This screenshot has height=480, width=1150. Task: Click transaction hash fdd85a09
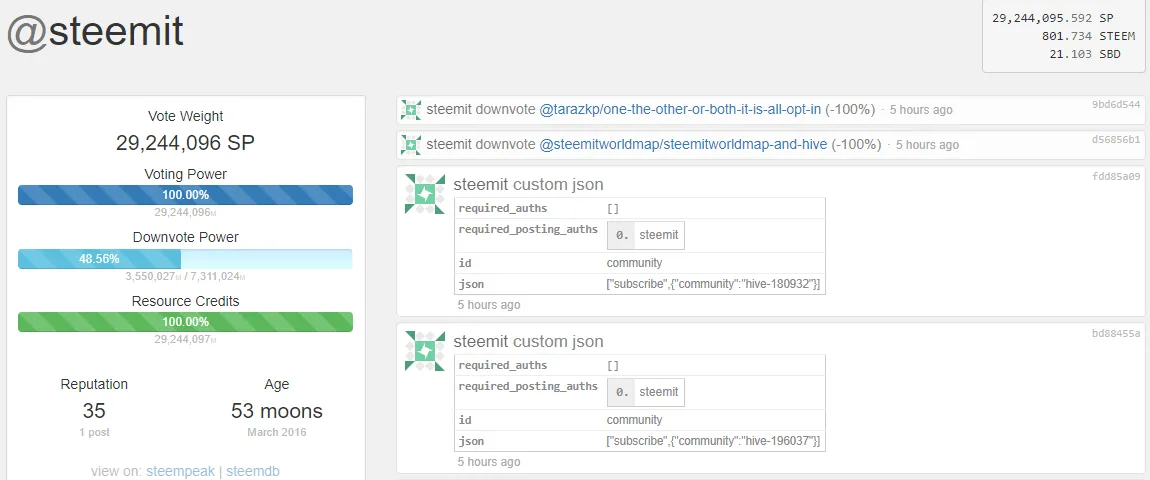[x=1116, y=176]
